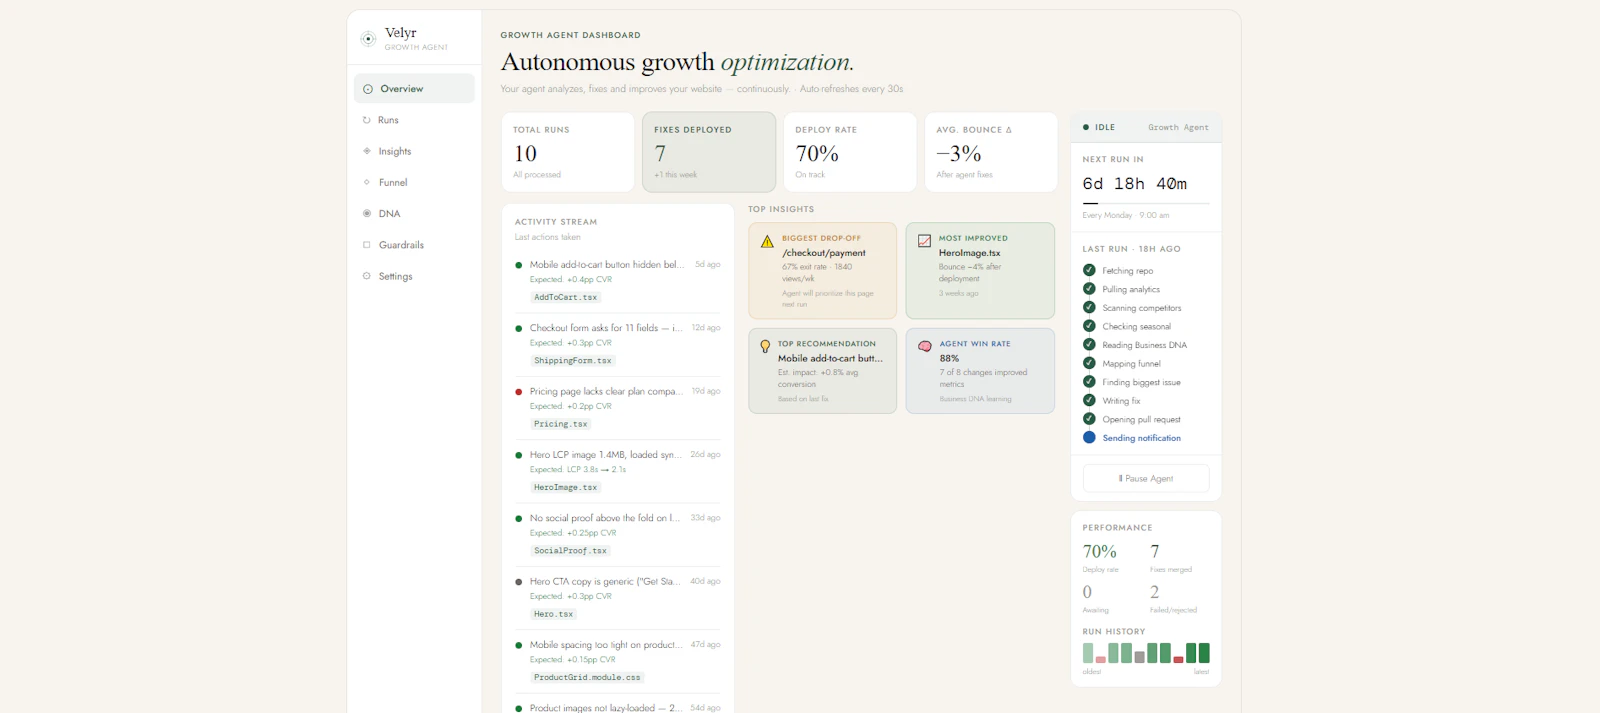This screenshot has height=713, width=1600.
Task: Select the 'Mobile add-to-cart button hidden' activity
Action: click(617, 281)
